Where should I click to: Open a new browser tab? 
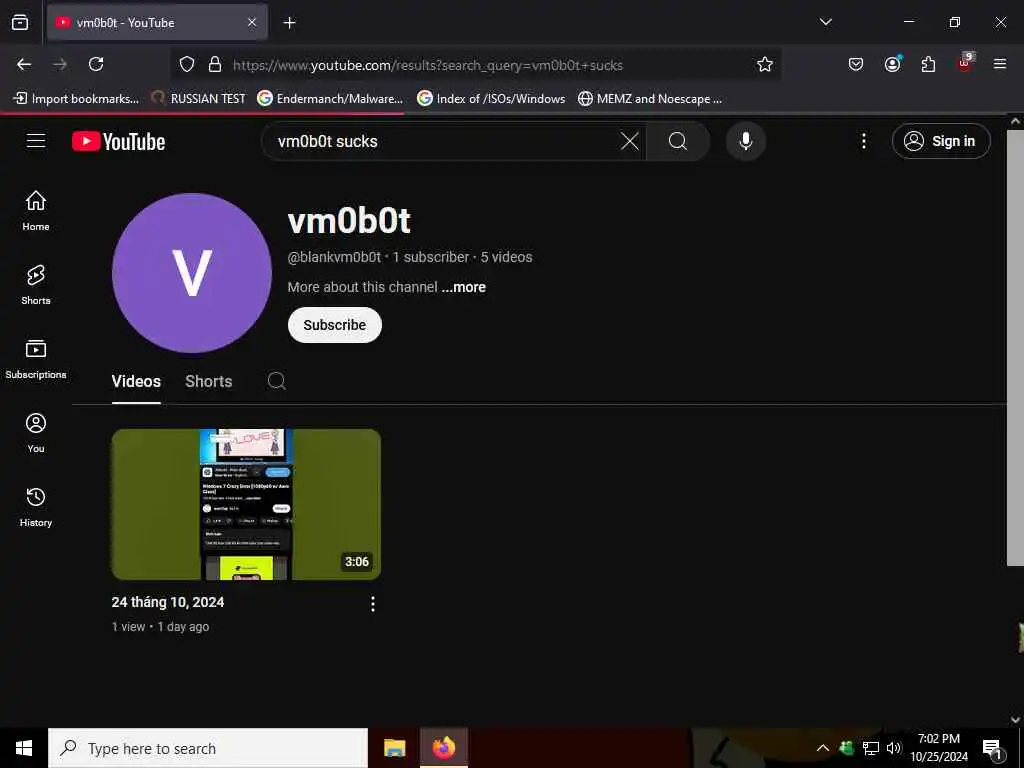289,23
